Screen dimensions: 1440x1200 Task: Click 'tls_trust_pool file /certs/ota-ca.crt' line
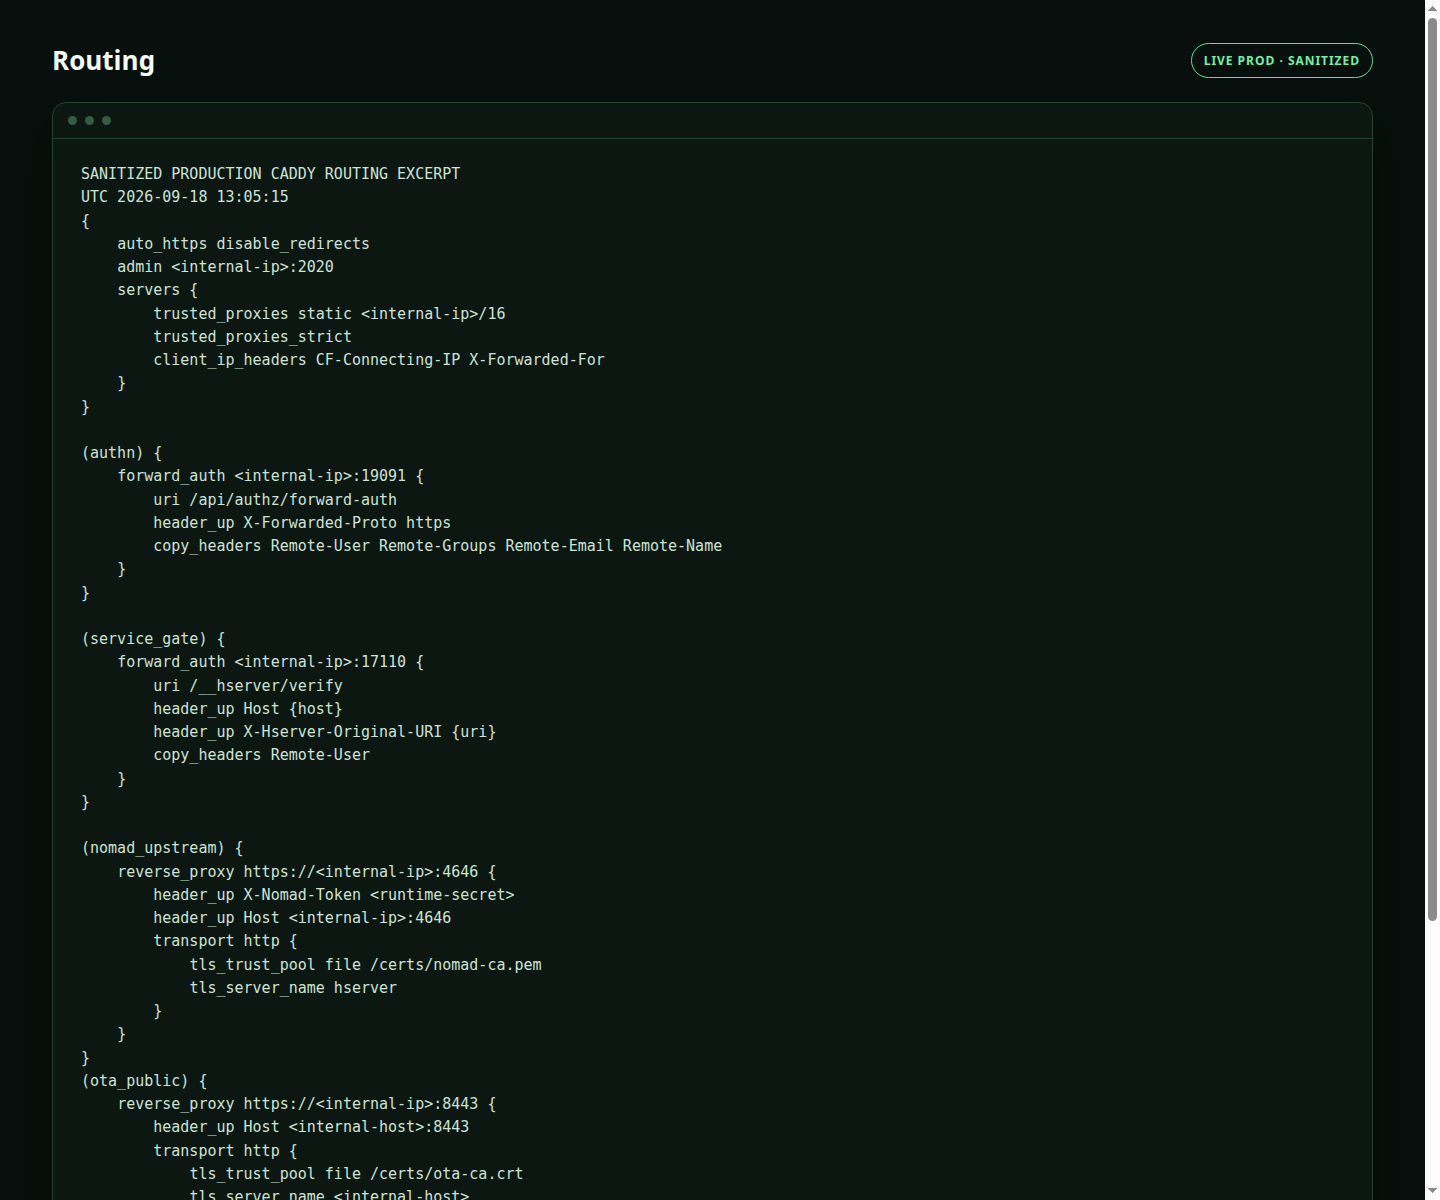(x=357, y=1174)
